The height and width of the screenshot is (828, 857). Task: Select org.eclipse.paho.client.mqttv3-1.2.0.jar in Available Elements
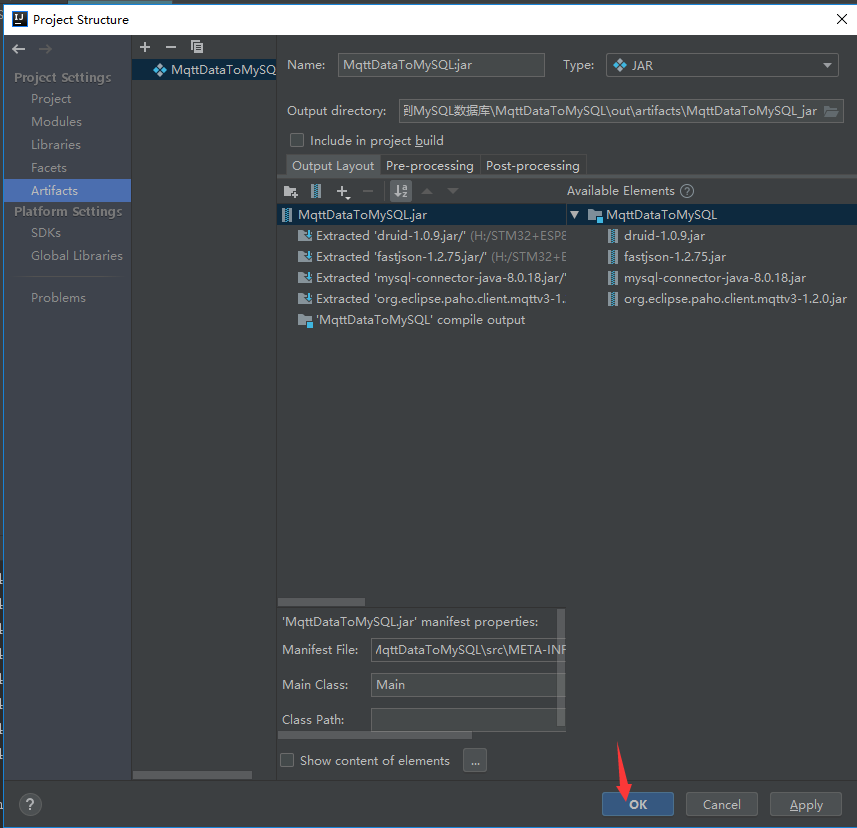tap(727, 299)
